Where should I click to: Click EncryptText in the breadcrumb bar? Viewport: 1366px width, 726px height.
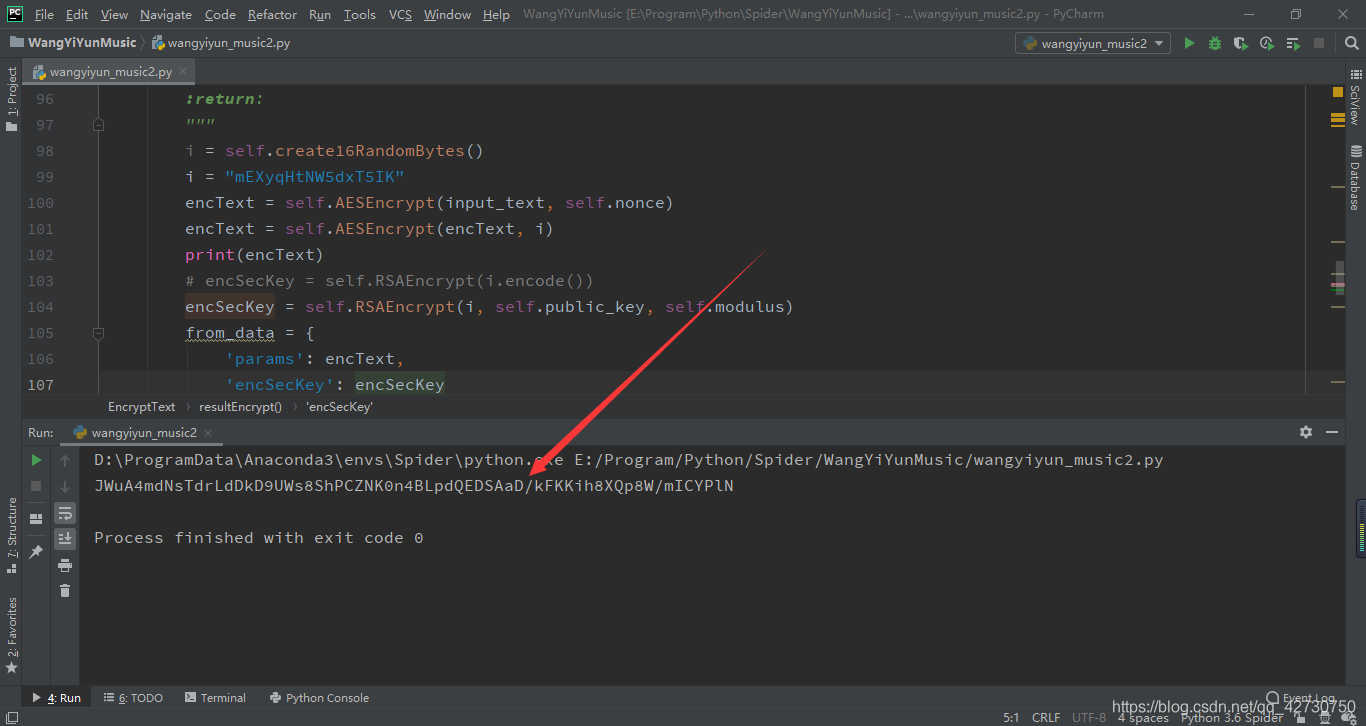(141, 407)
